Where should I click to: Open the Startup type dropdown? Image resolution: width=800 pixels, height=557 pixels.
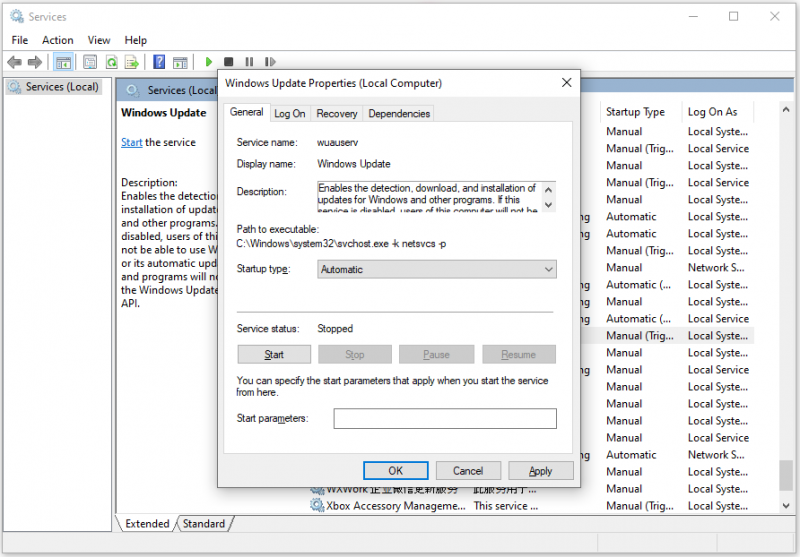click(437, 269)
